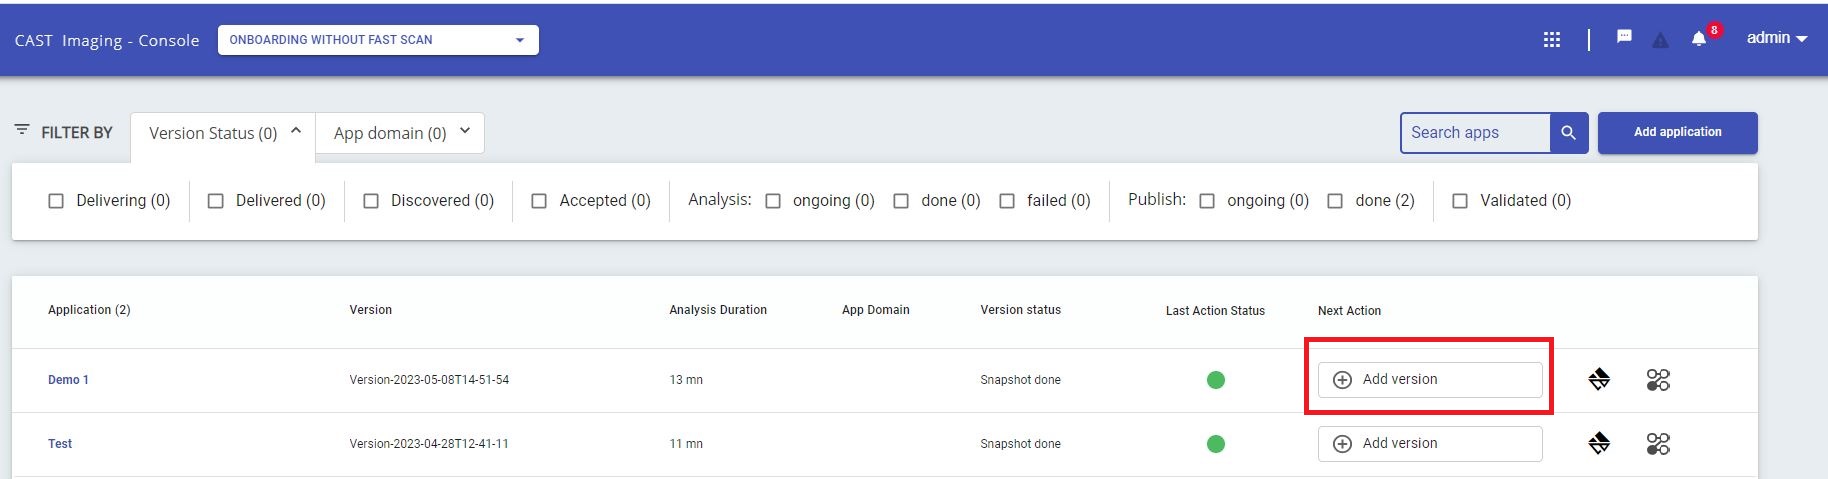Click Add version for Test
Screen dimensions: 1828x479
coord(1430,444)
